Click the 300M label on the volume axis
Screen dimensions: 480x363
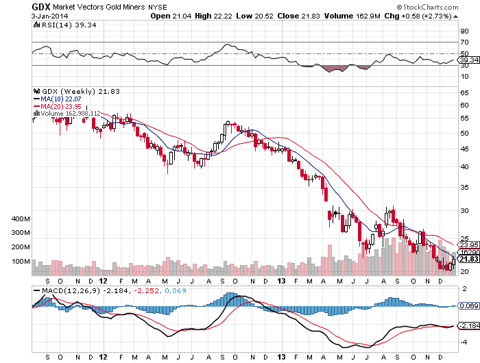[x=21, y=232]
